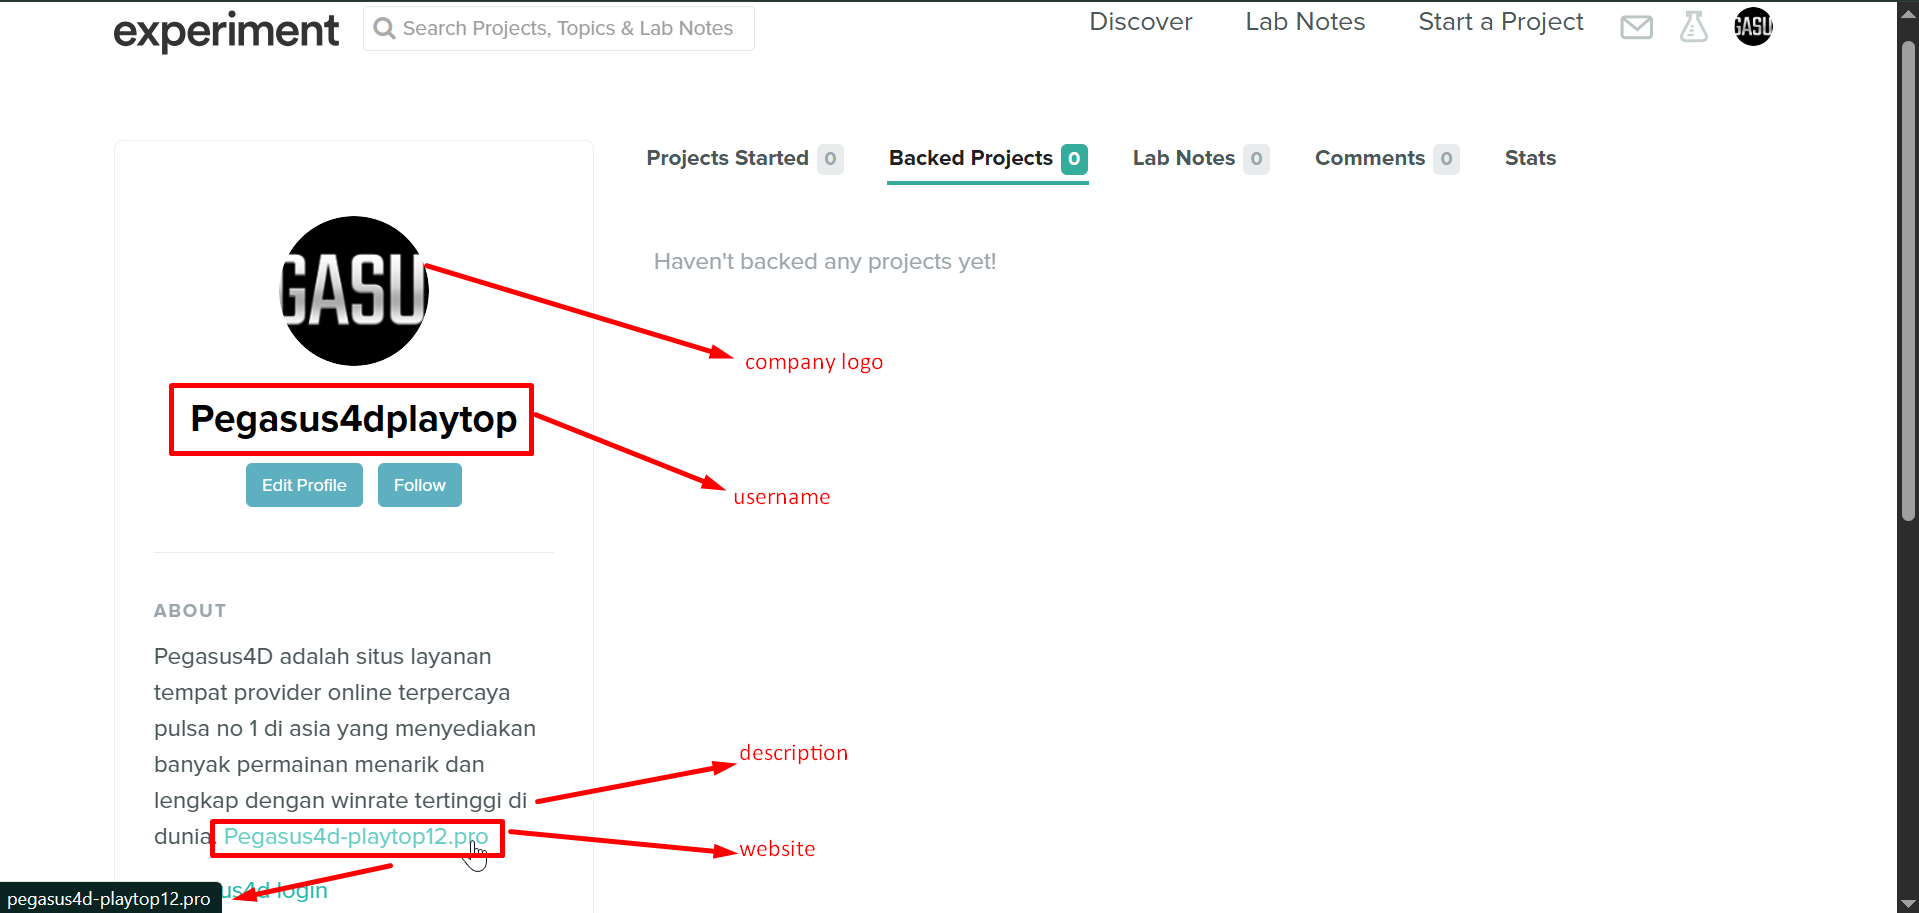
Task: Open Discover from the top navigation
Action: (x=1140, y=21)
